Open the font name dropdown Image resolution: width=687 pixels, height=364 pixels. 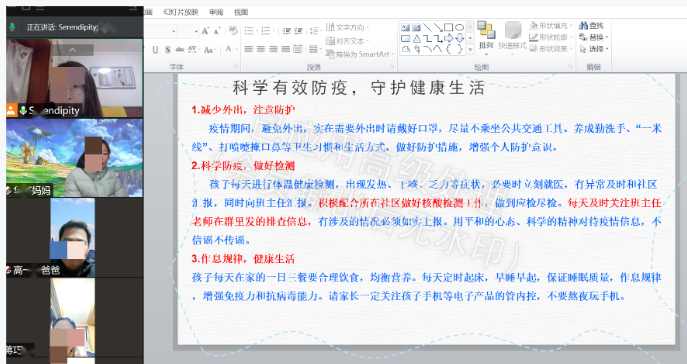[x=174, y=32]
